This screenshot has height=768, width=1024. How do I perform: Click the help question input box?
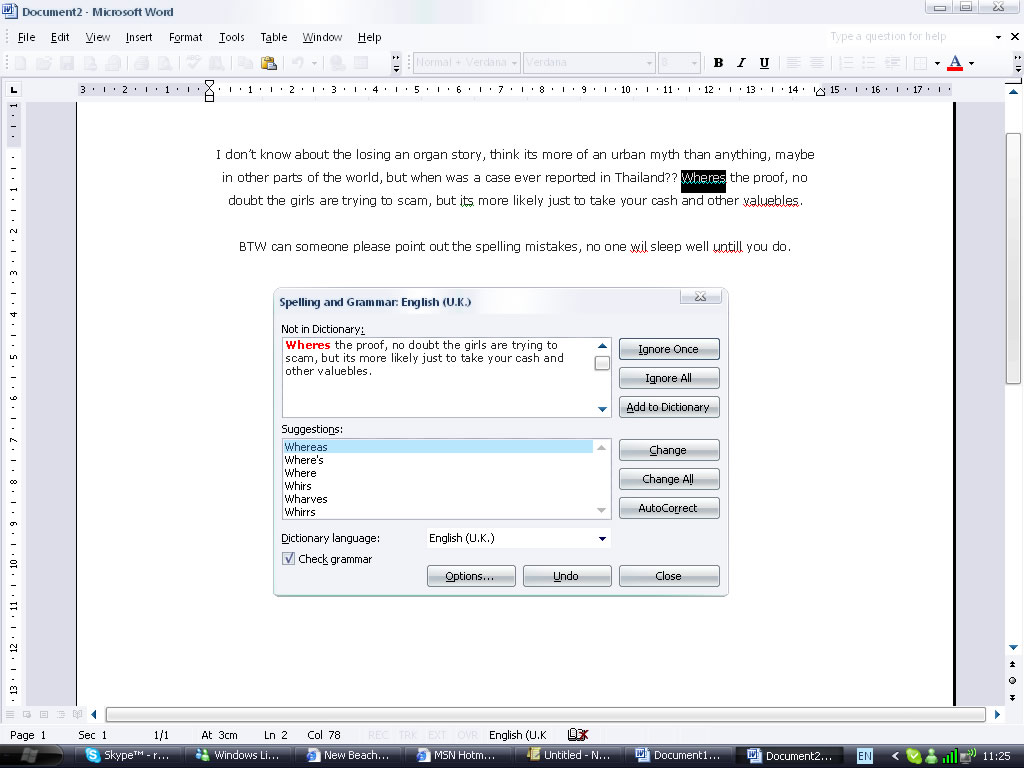[x=900, y=37]
